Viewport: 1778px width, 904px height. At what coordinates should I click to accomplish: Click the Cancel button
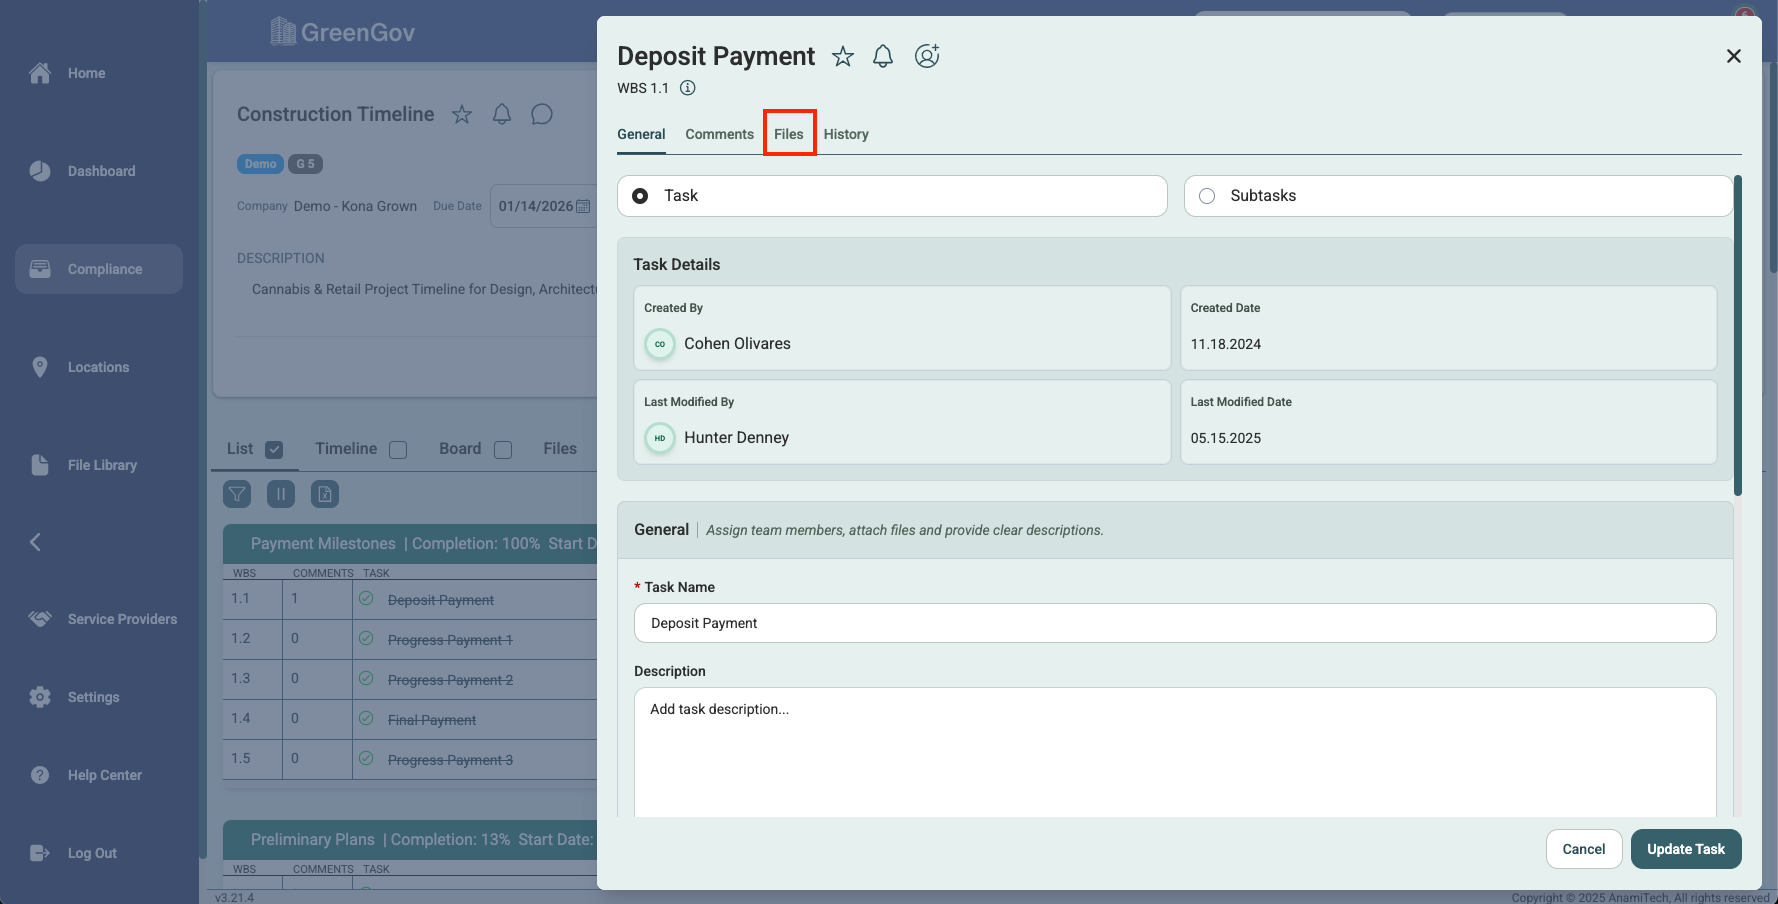[1584, 849]
